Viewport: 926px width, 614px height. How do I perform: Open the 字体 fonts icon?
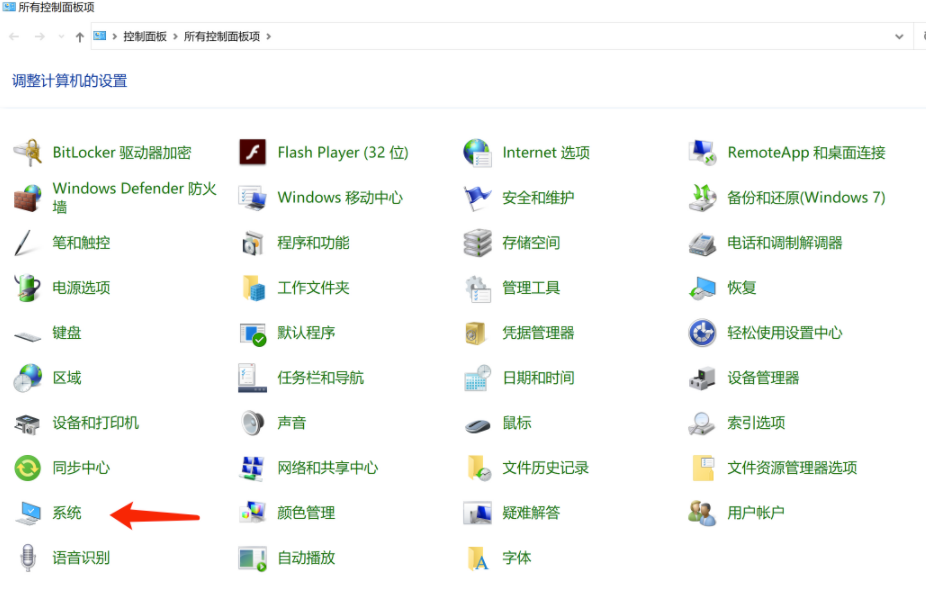tap(477, 558)
